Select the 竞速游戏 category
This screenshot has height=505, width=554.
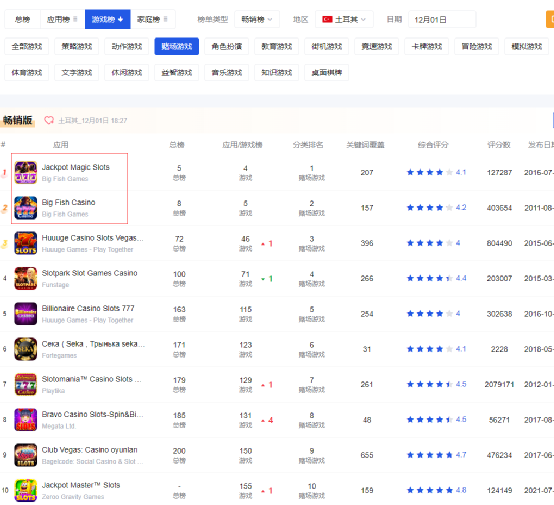tap(377, 46)
